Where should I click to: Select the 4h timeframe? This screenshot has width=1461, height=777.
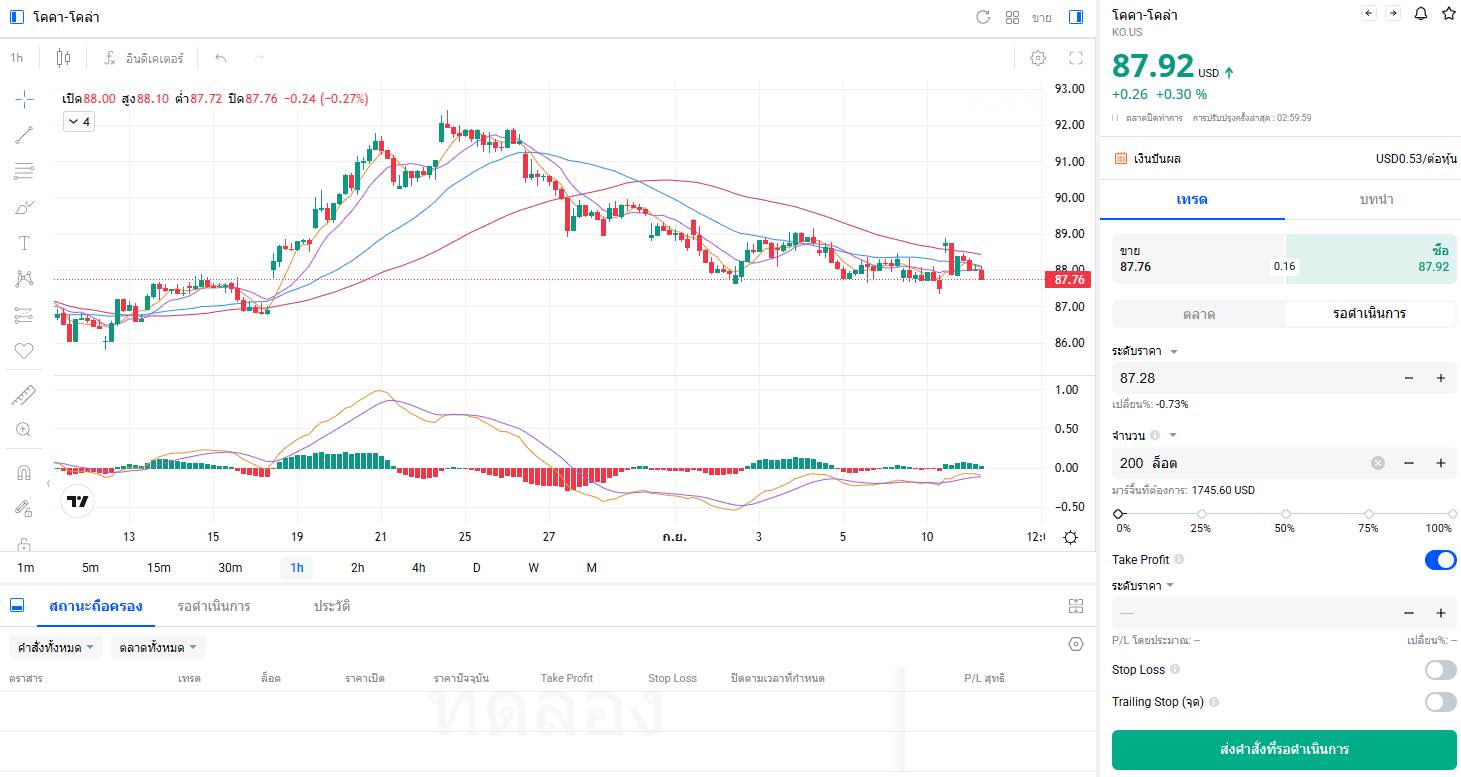coord(418,568)
